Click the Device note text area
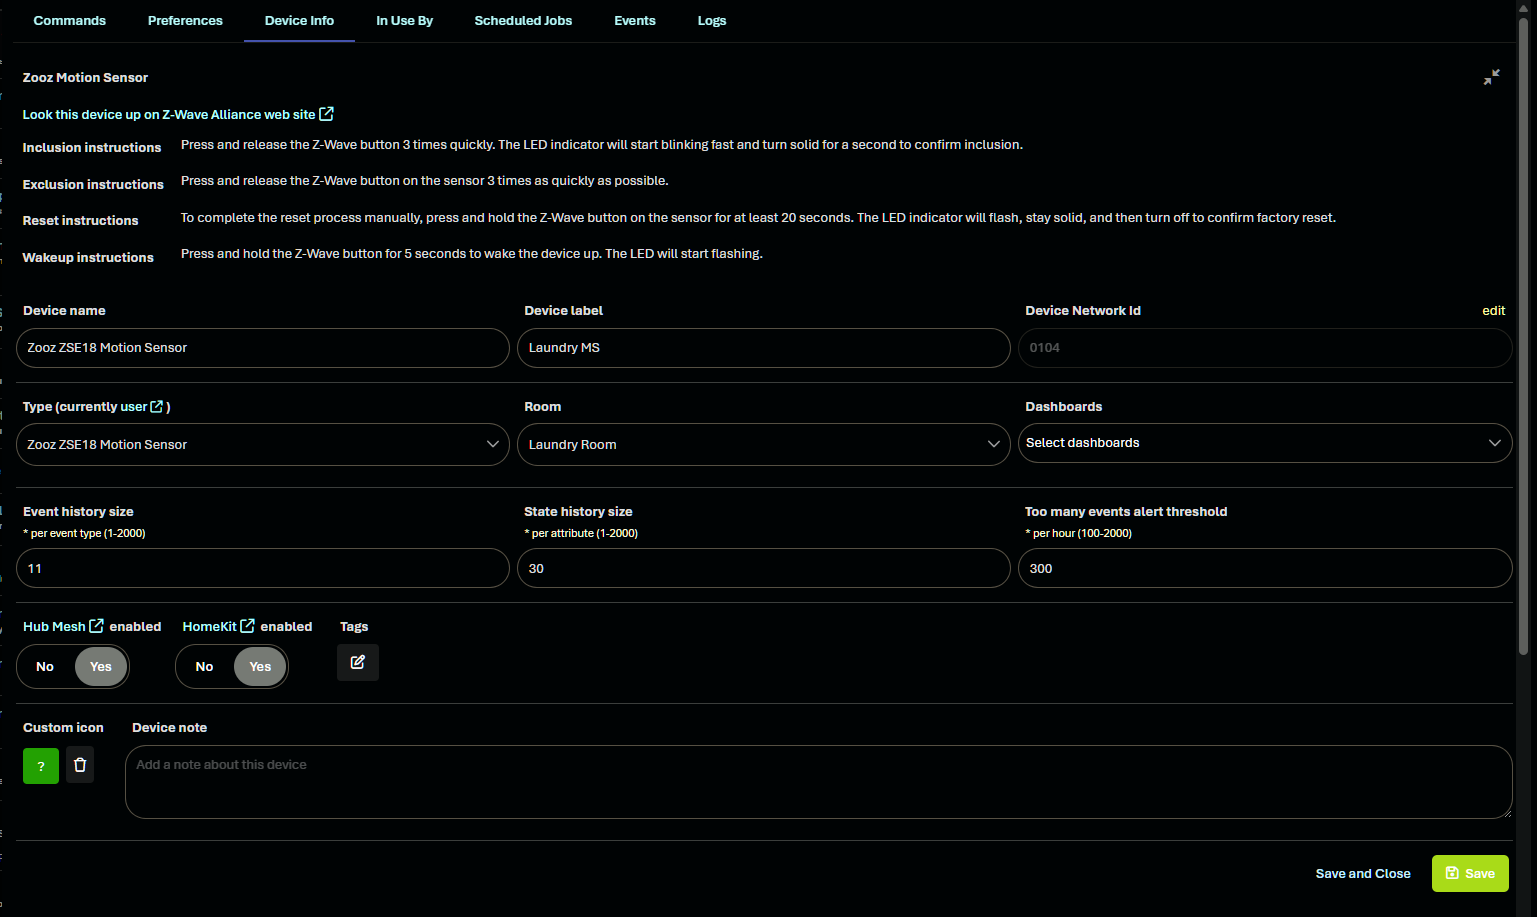Image resolution: width=1537 pixels, height=917 pixels. point(818,782)
